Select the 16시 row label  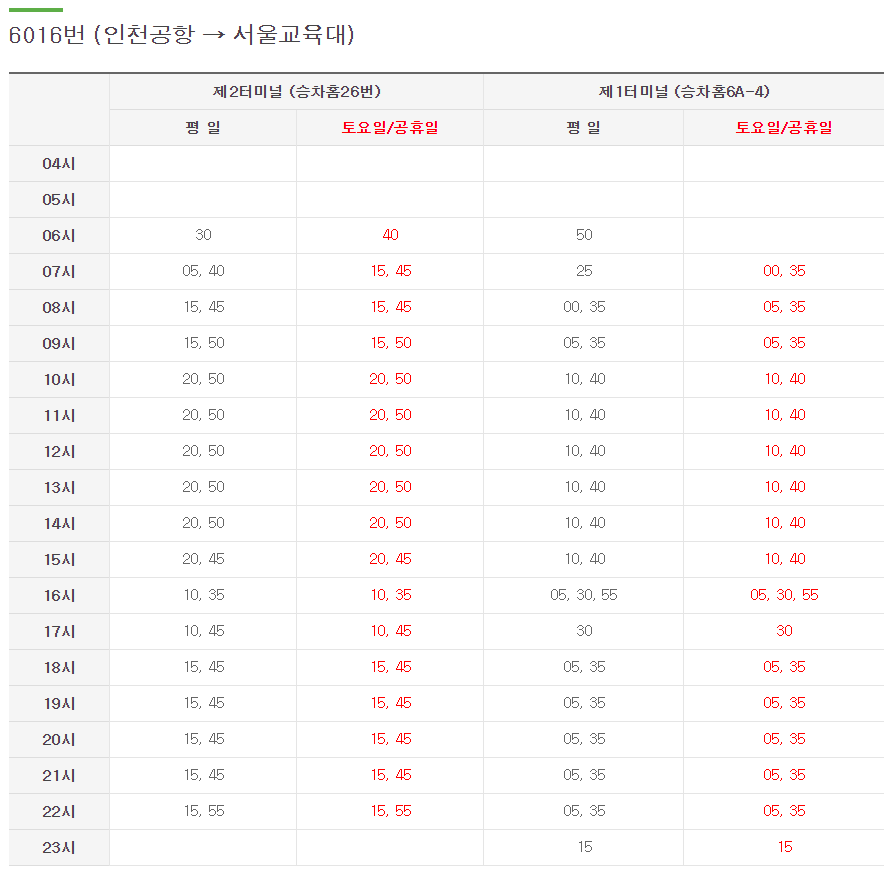(59, 595)
